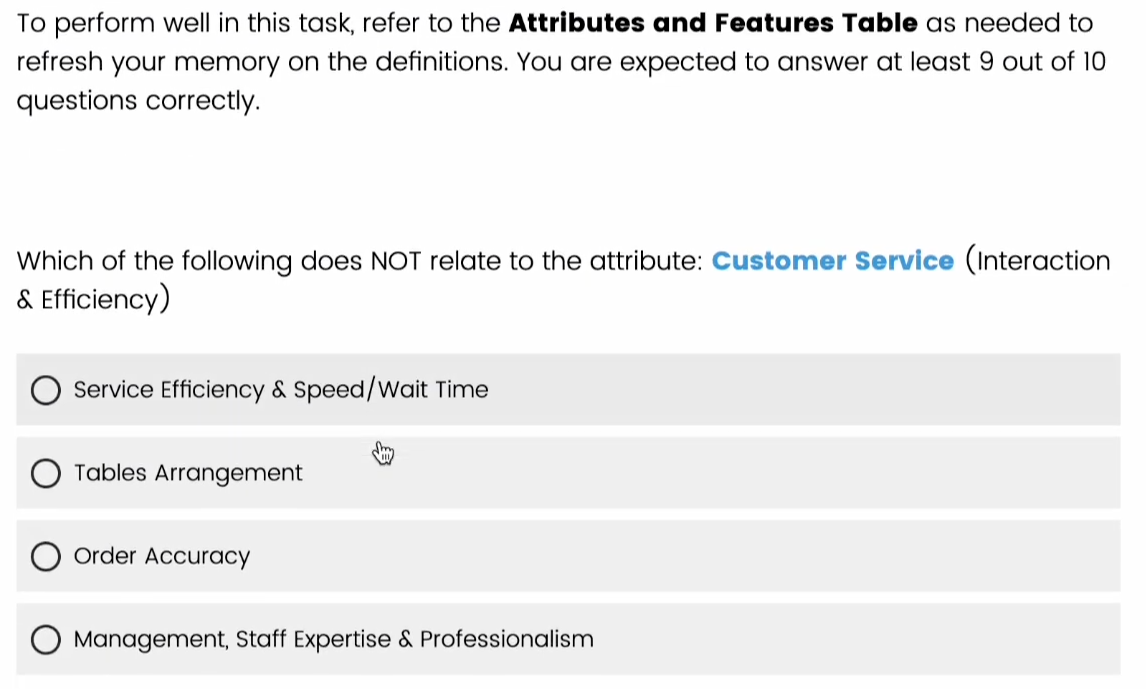Click the blue "Customer Service" attribute text
This screenshot has width=1146, height=689.
tap(833, 262)
